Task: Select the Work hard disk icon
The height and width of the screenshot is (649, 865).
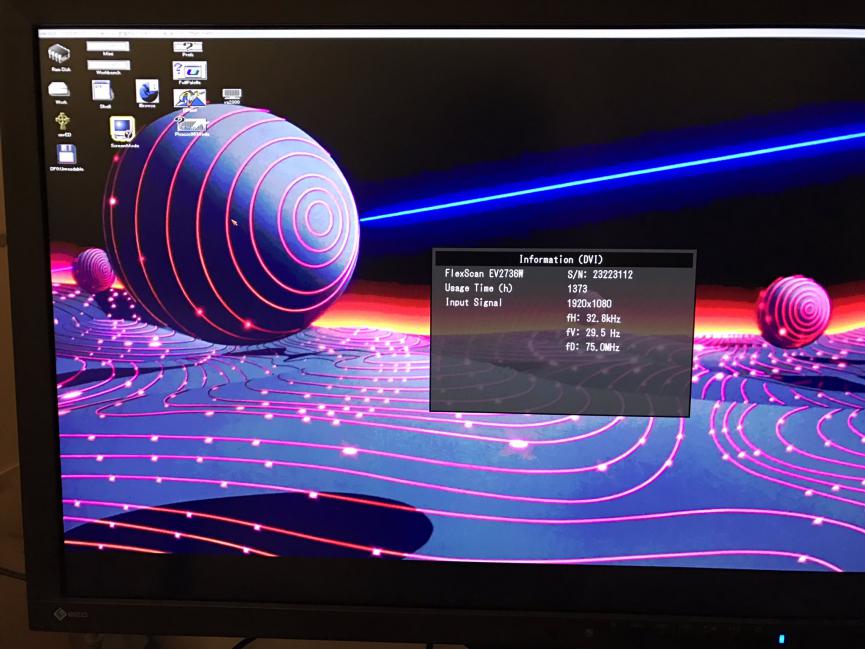Action: (x=60, y=90)
